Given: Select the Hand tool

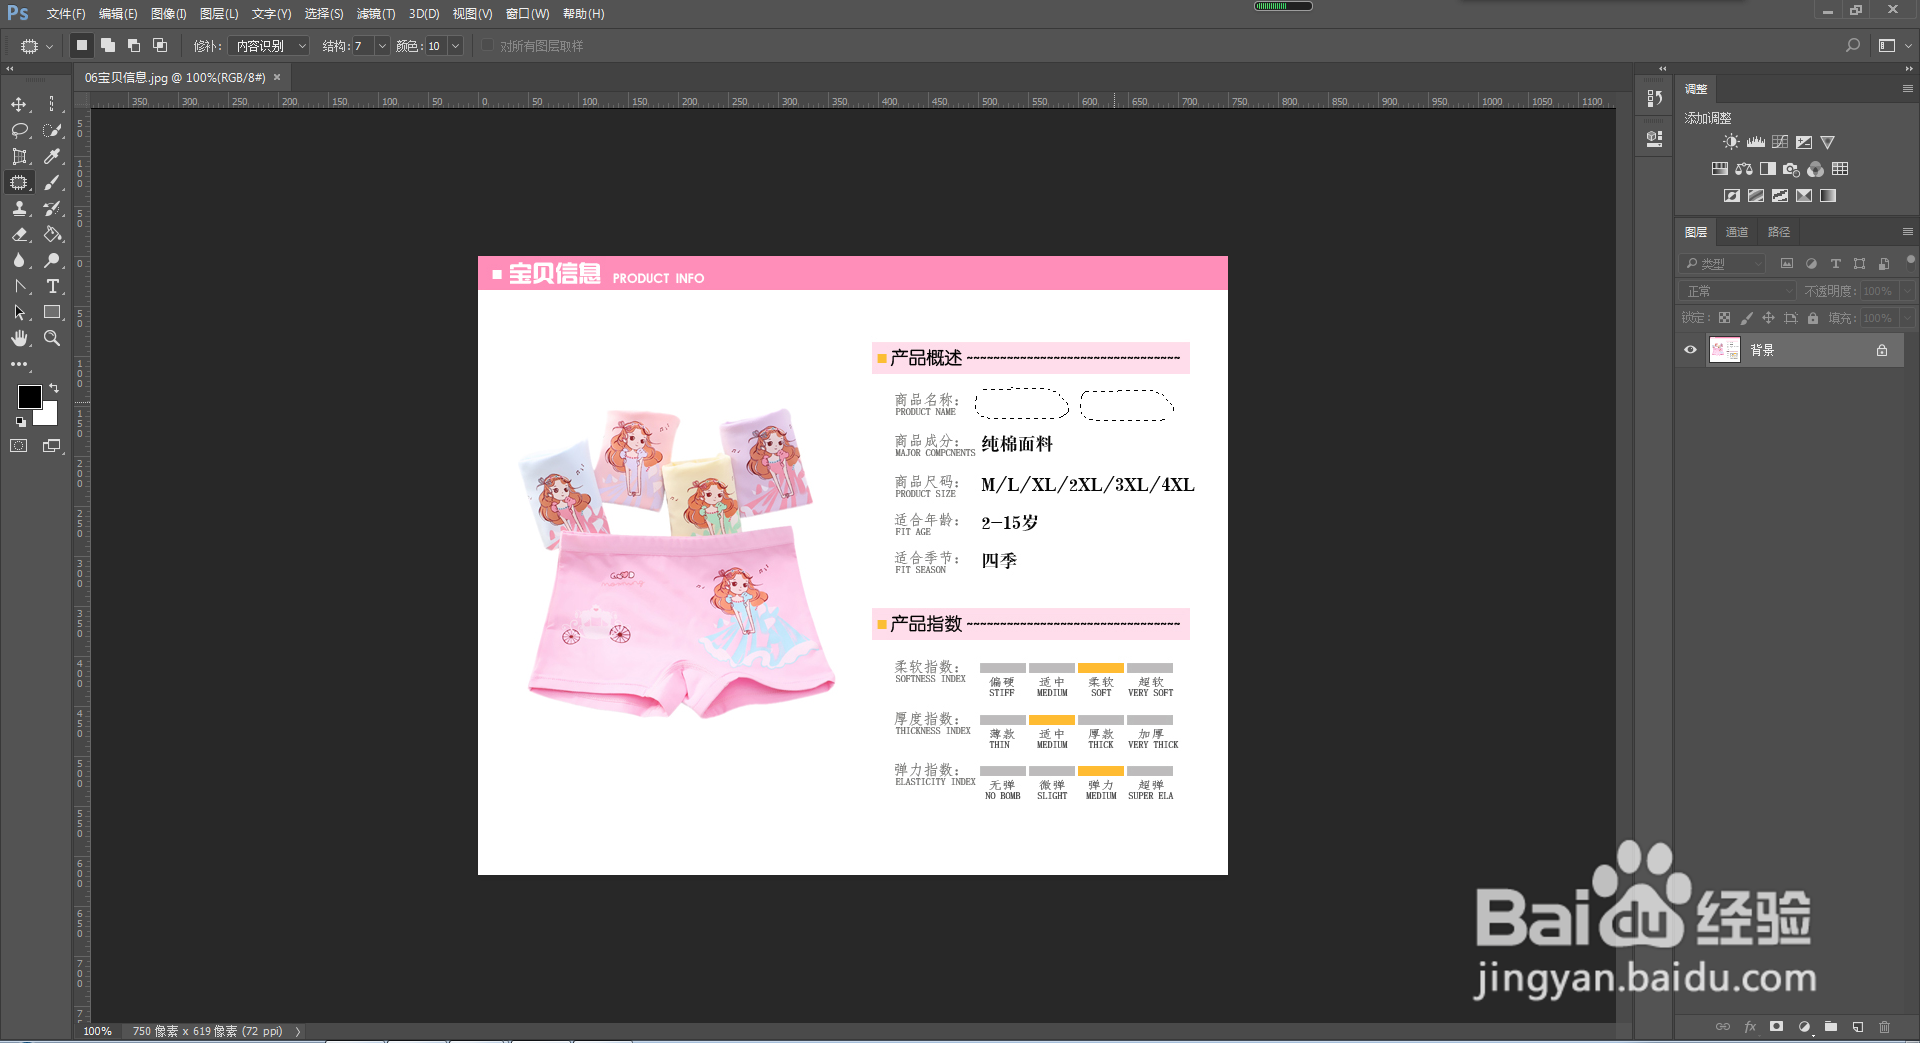Looking at the screenshot, I should 19,338.
